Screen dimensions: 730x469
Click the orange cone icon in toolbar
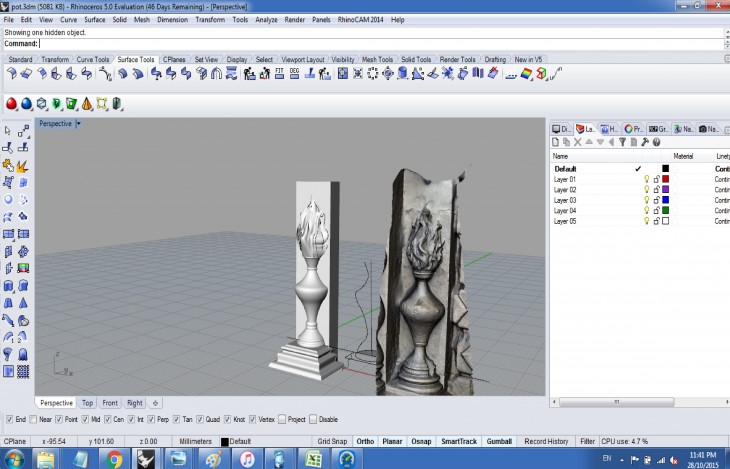pyautogui.click(x=87, y=103)
